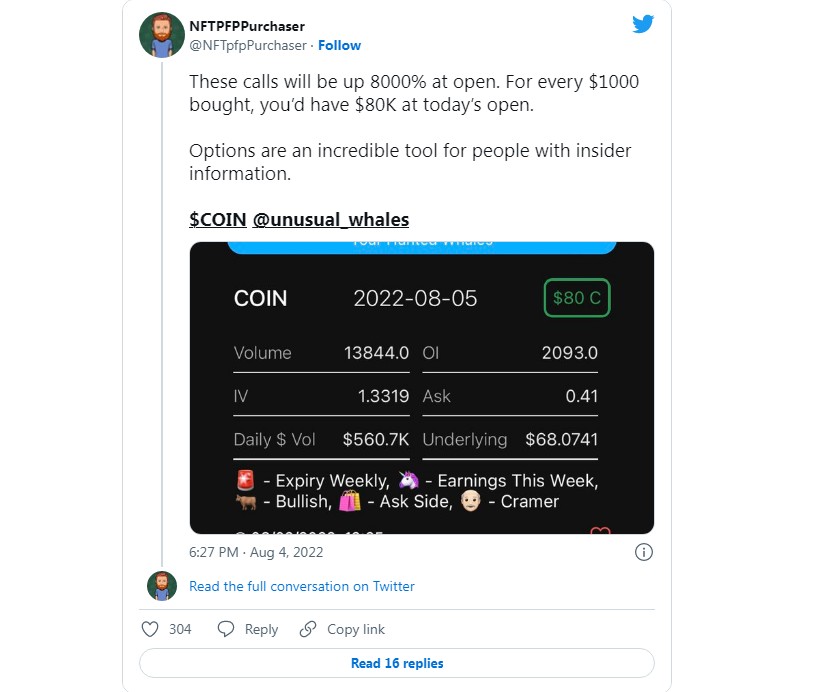Click the tweet timestamp Aug 4, 2022
830x692 pixels.
click(256, 552)
